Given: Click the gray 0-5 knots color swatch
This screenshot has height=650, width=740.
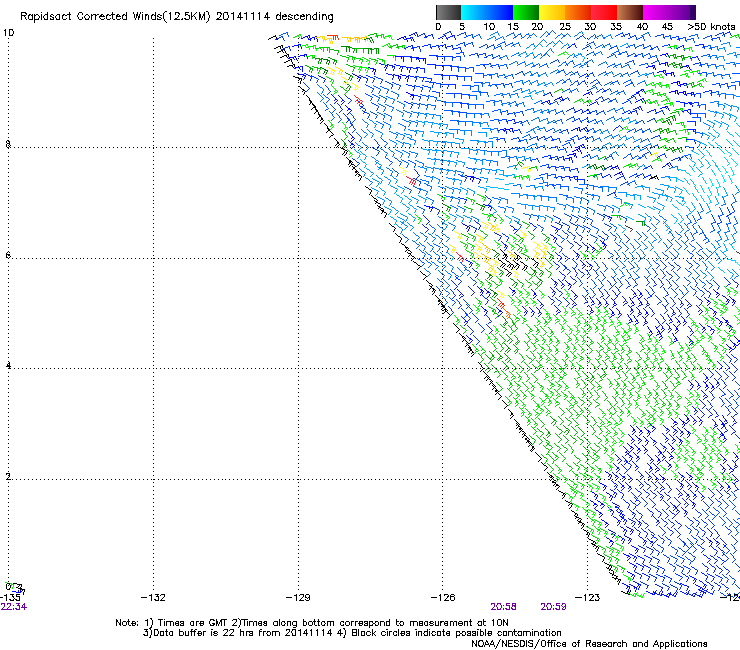Looking at the screenshot, I should 448,12.
